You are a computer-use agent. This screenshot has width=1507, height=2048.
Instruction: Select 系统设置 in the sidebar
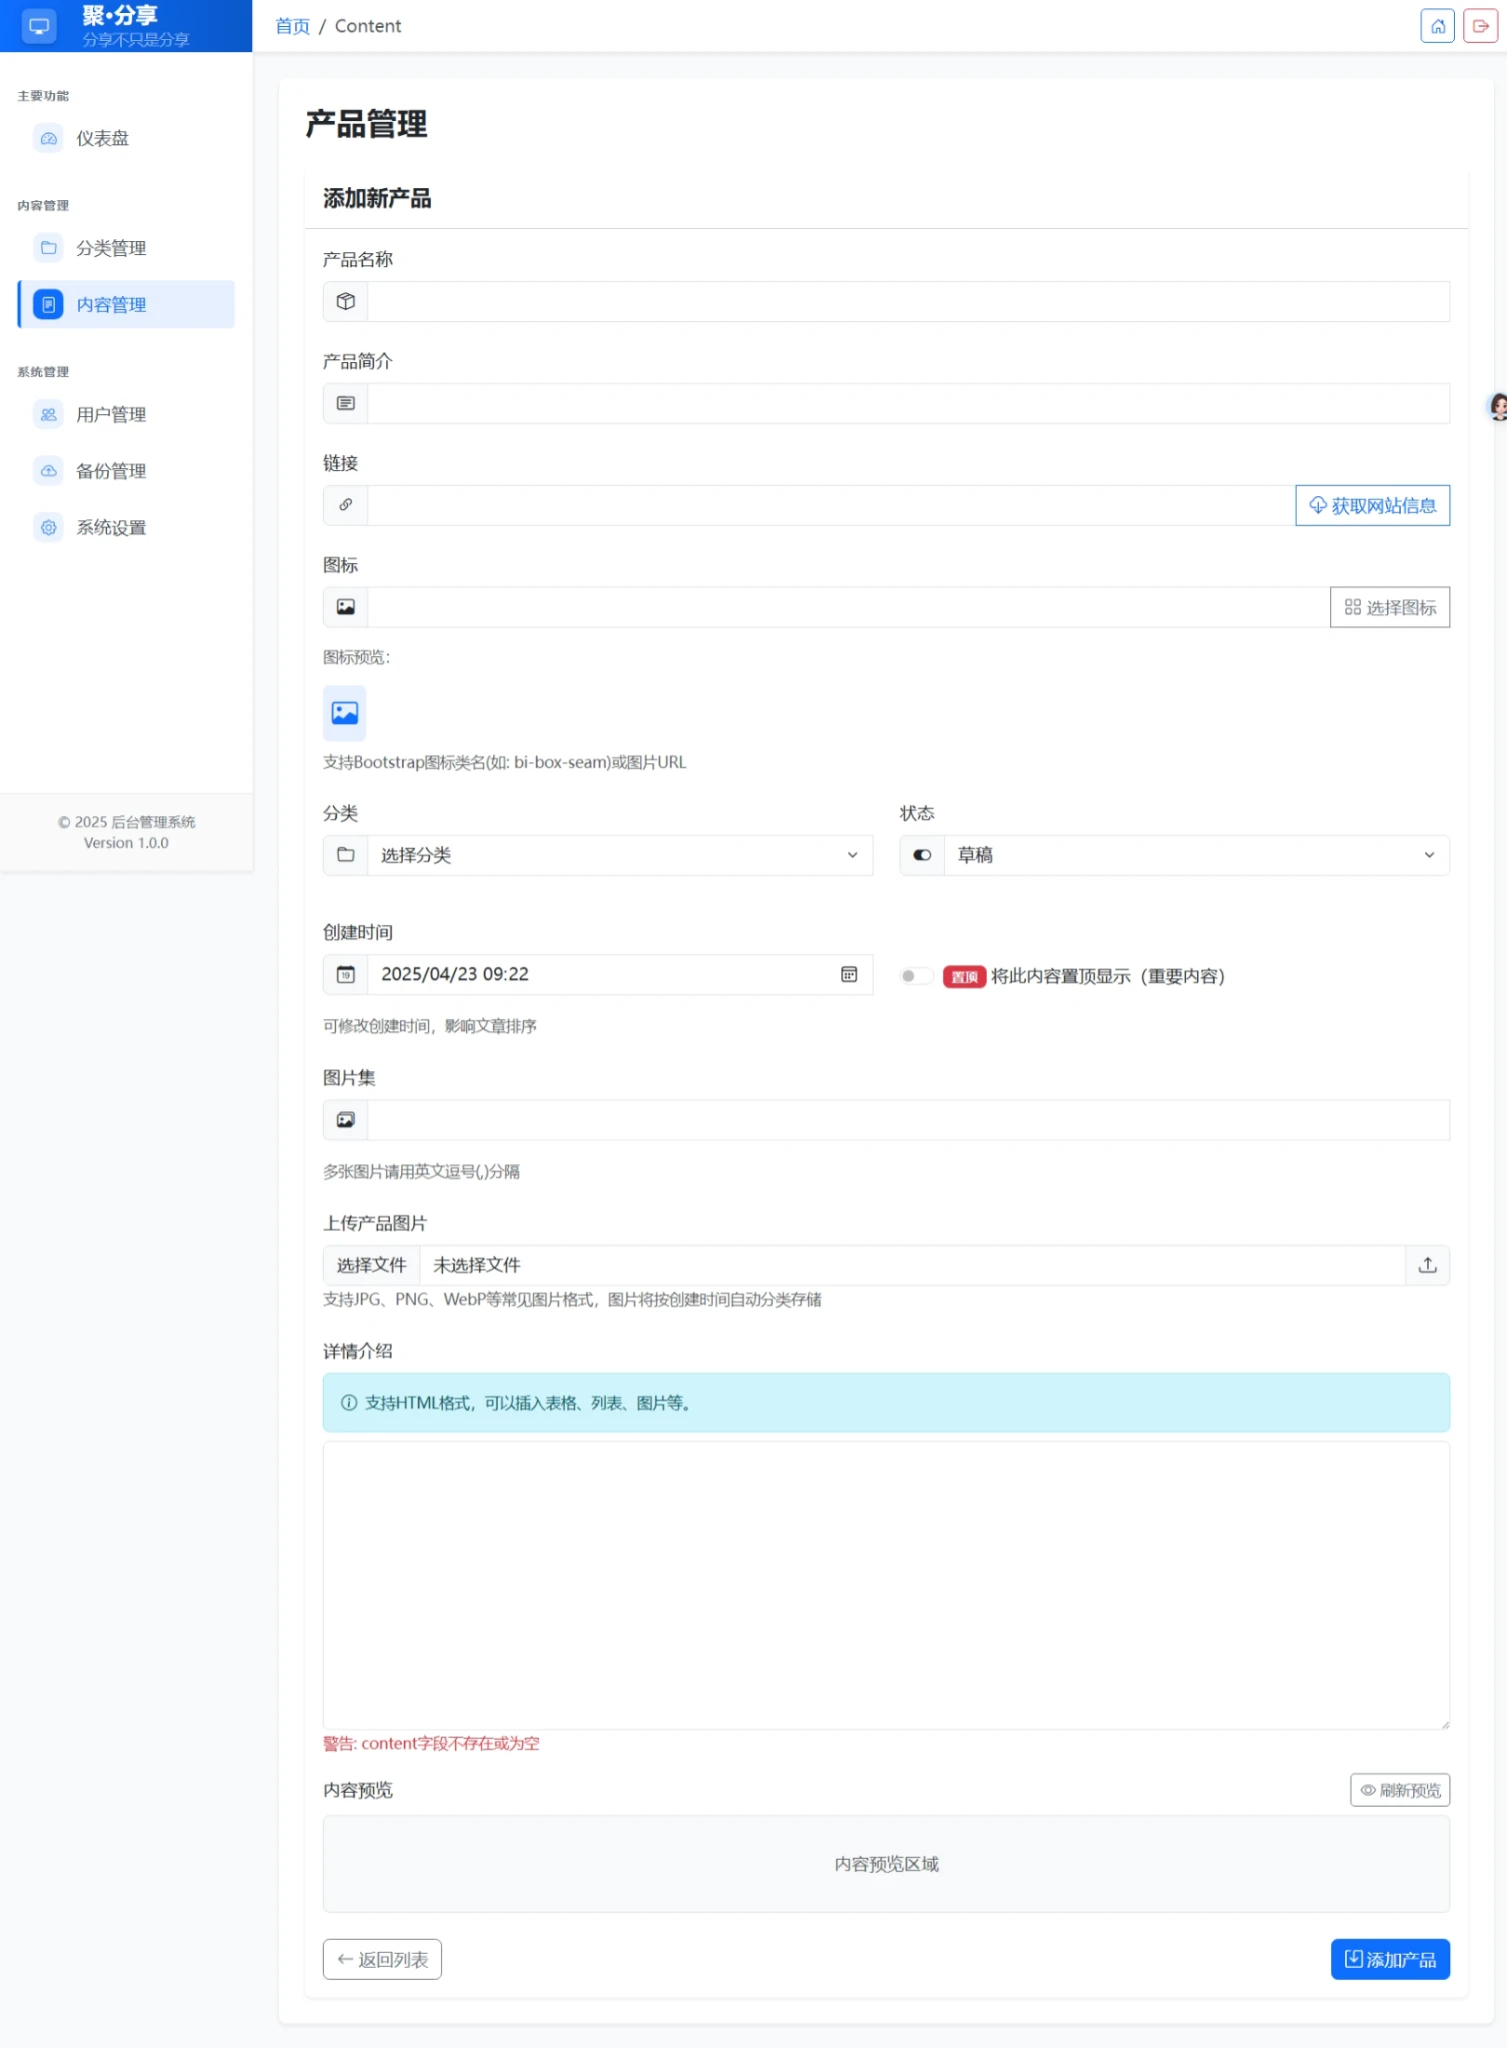[111, 527]
